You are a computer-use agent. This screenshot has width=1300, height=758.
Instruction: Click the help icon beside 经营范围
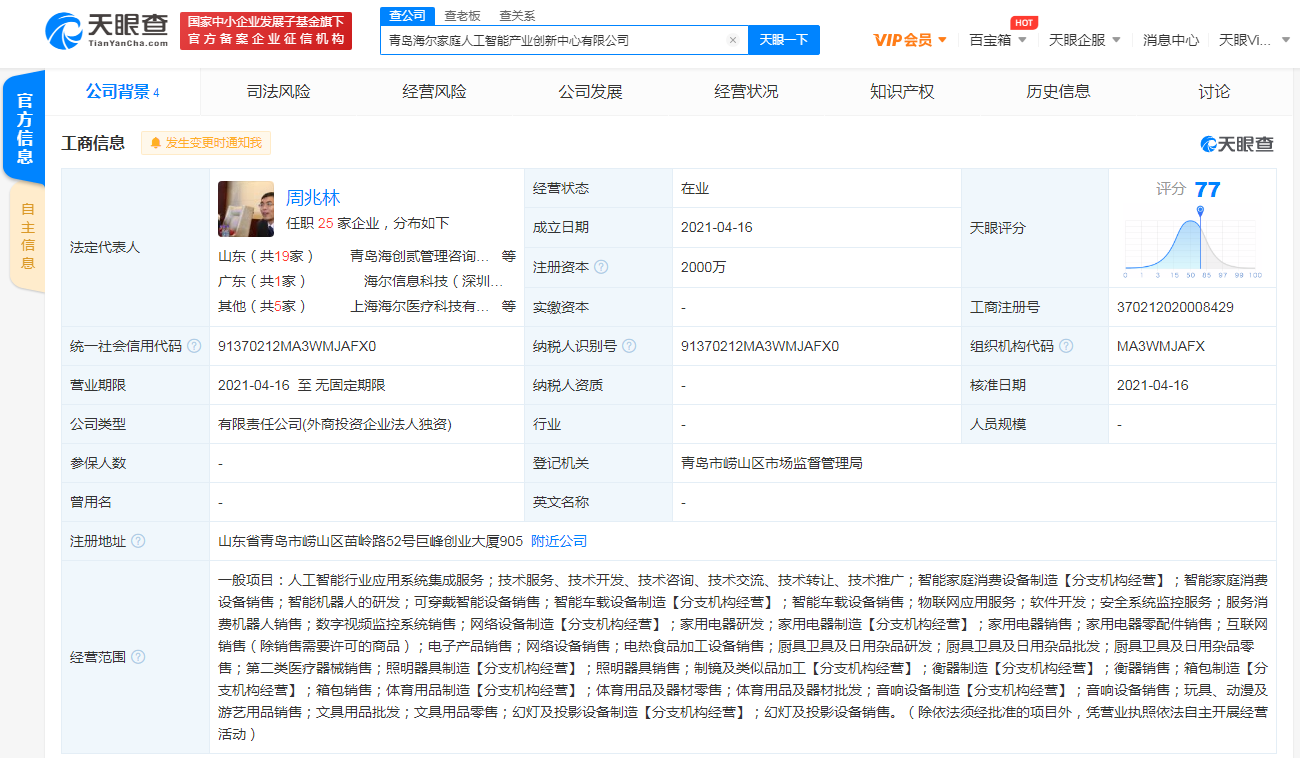coord(138,657)
